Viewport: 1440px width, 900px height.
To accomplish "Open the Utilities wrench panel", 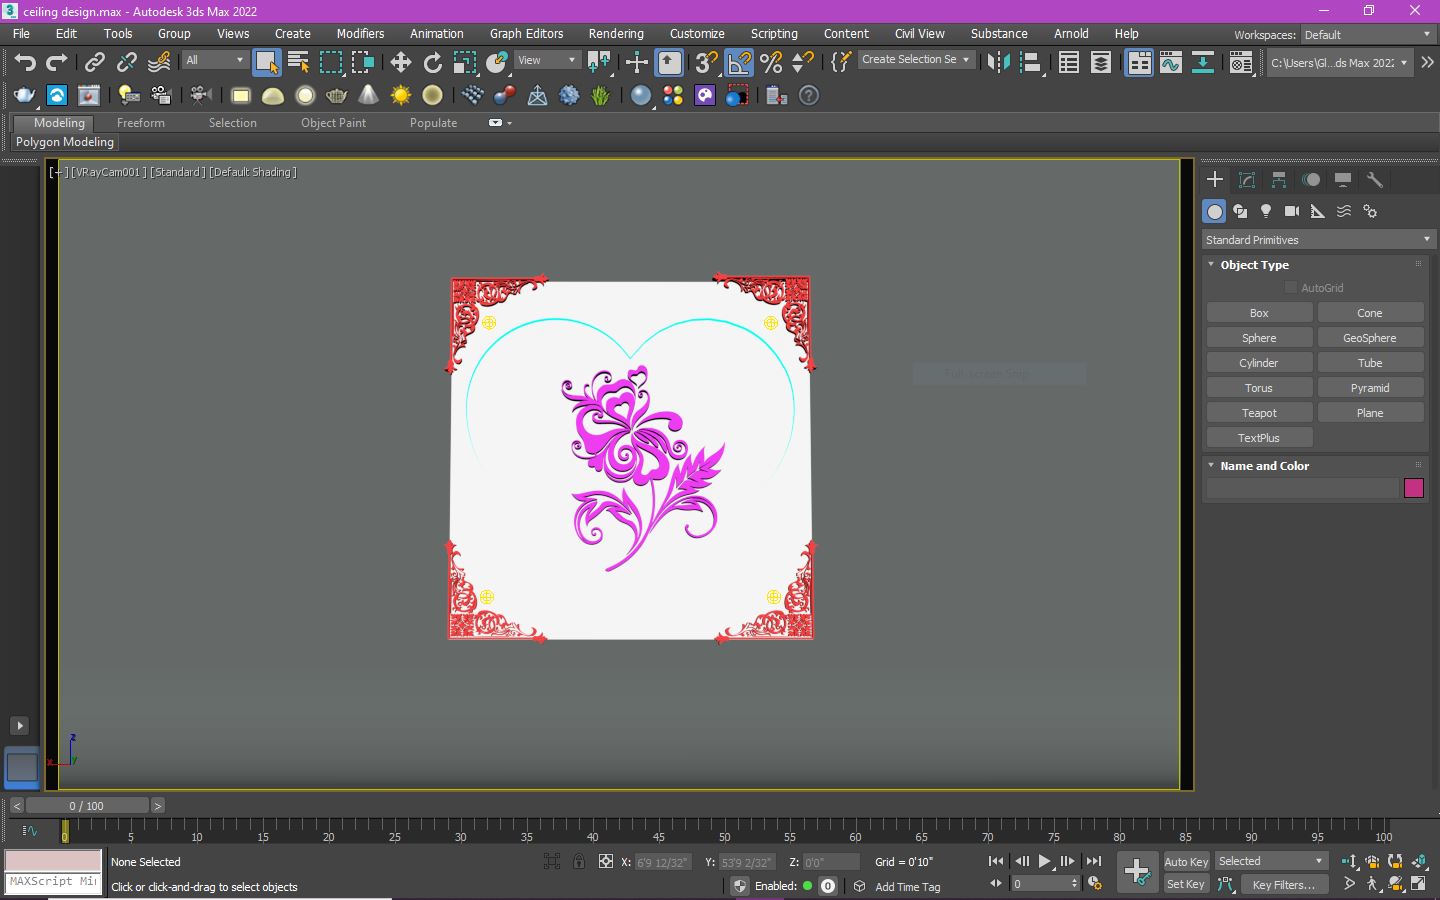I will [1375, 180].
